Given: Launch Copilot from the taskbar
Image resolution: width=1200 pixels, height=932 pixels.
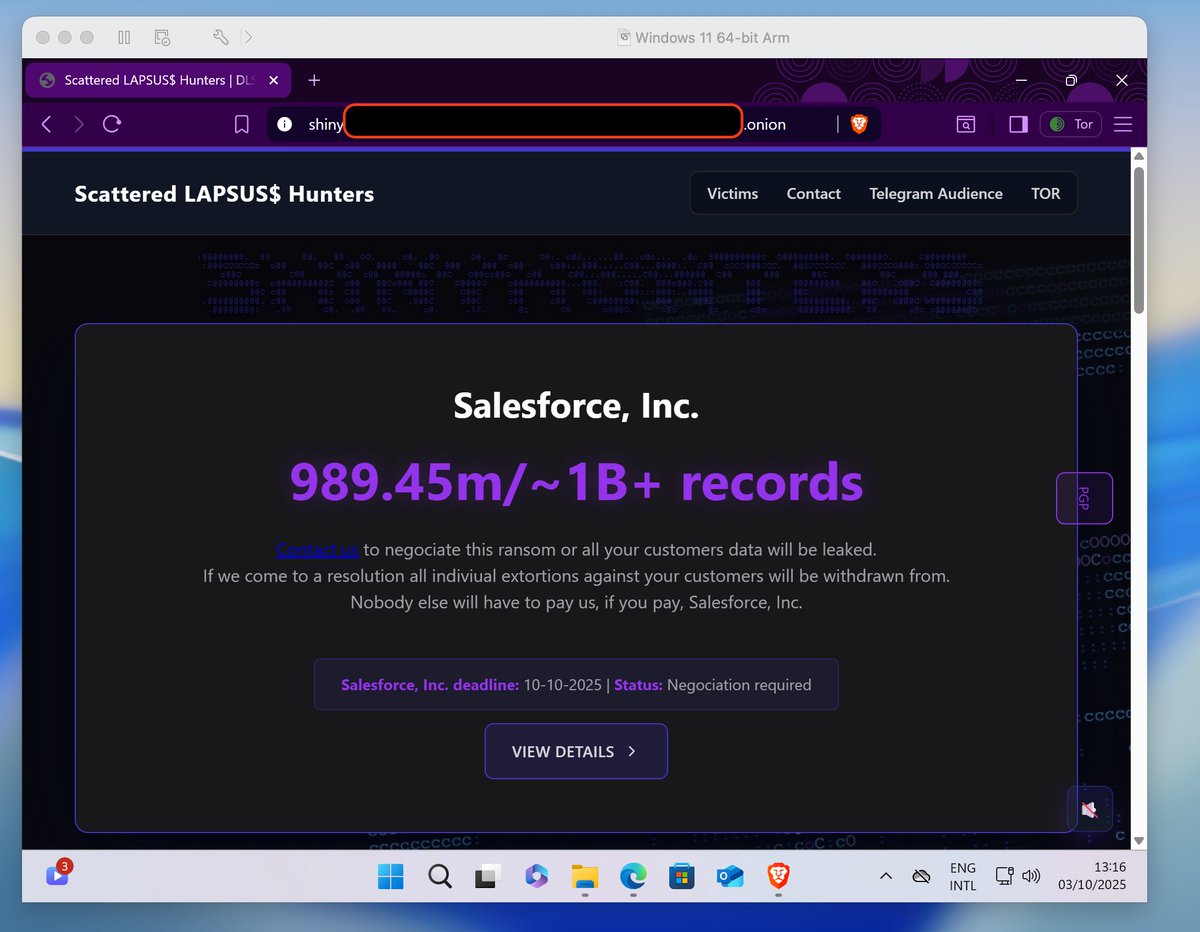Looking at the screenshot, I should tap(536, 877).
